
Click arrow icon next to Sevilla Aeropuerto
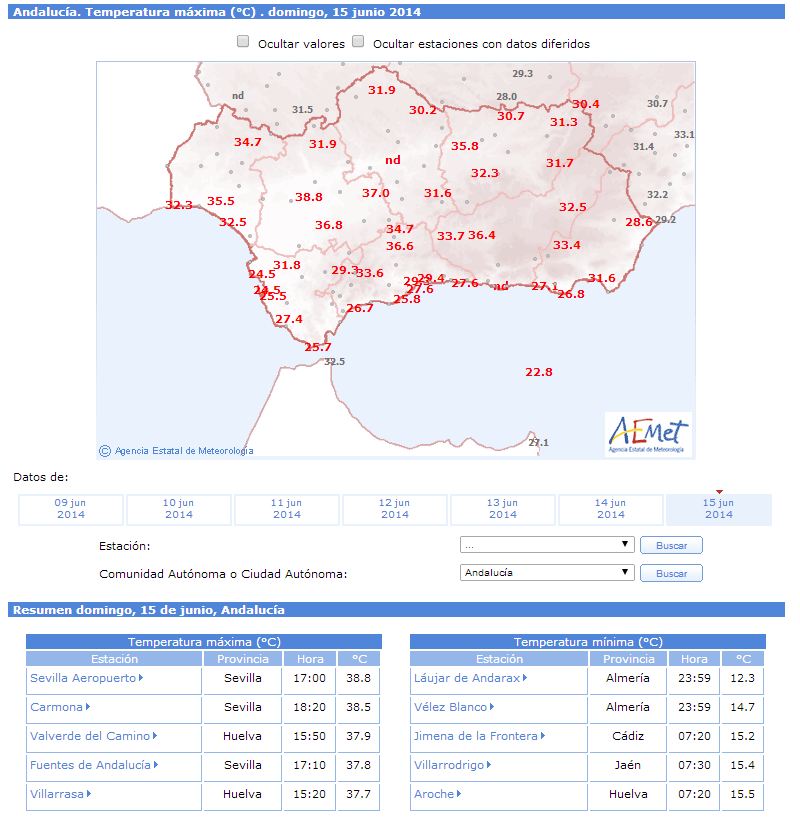point(141,678)
